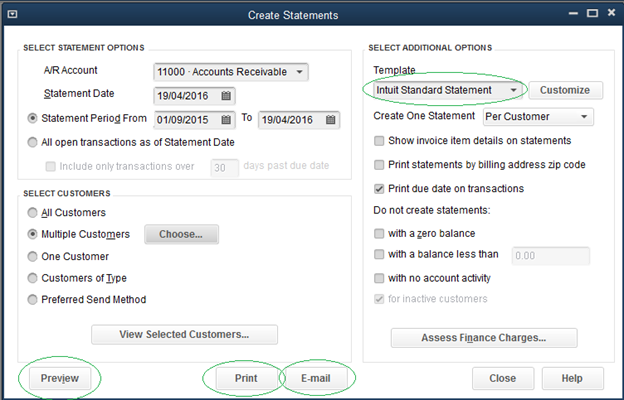
Task: Click View Selected Customers button
Action: coord(184,334)
